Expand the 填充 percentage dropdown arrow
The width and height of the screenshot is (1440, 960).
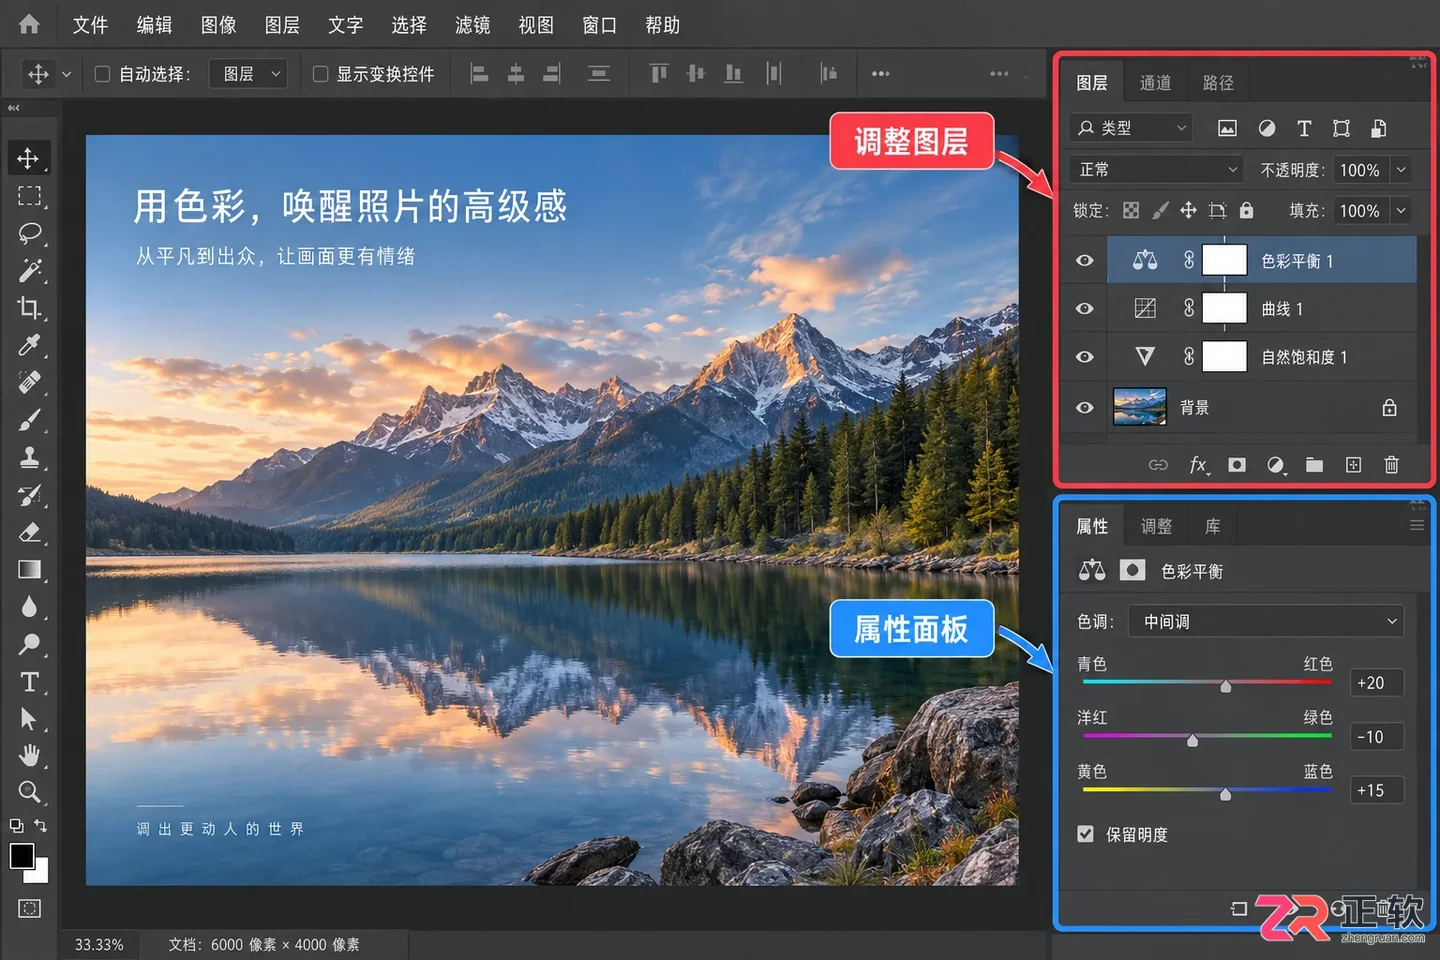pos(1401,211)
